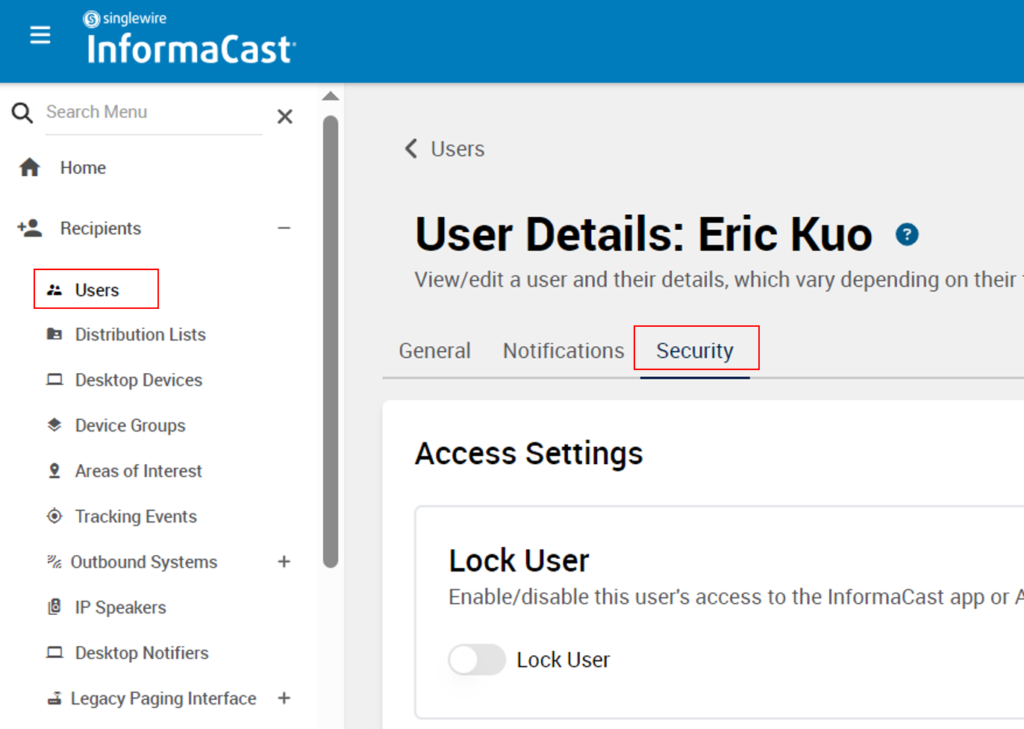Click the Outbound Systems signal icon

point(54,561)
